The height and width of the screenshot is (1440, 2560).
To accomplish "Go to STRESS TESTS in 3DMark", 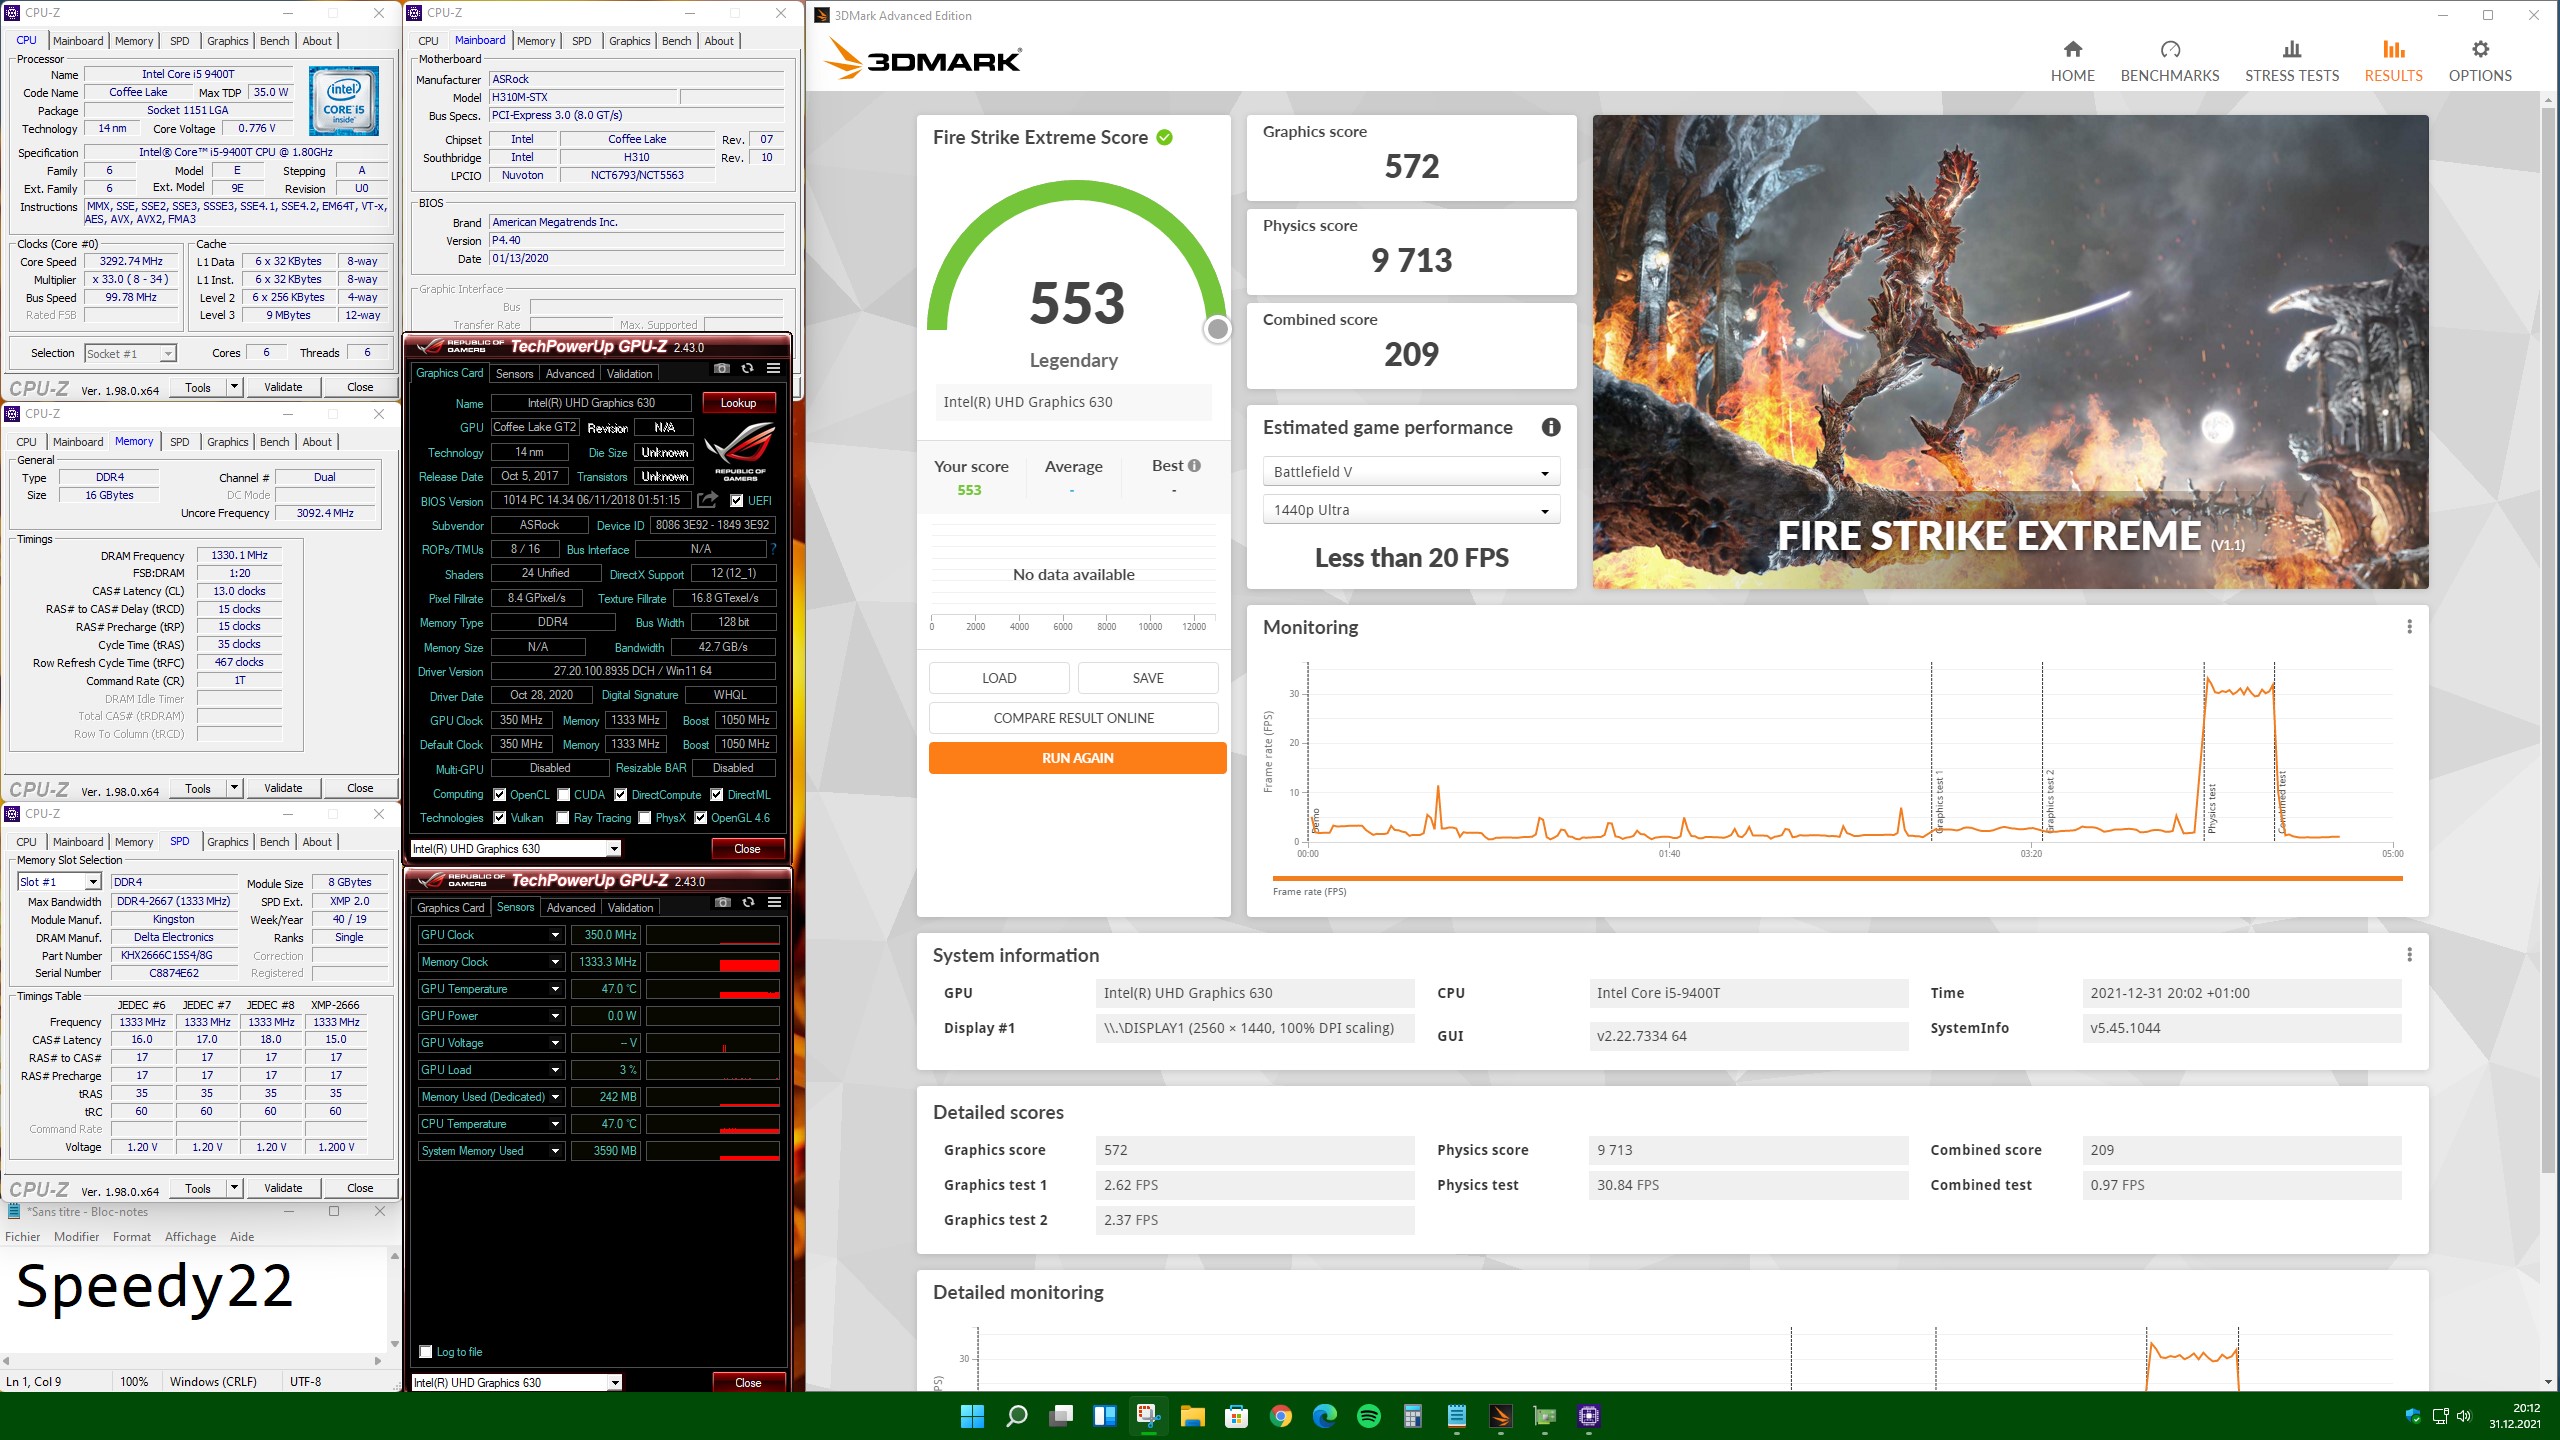I will [2291, 62].
